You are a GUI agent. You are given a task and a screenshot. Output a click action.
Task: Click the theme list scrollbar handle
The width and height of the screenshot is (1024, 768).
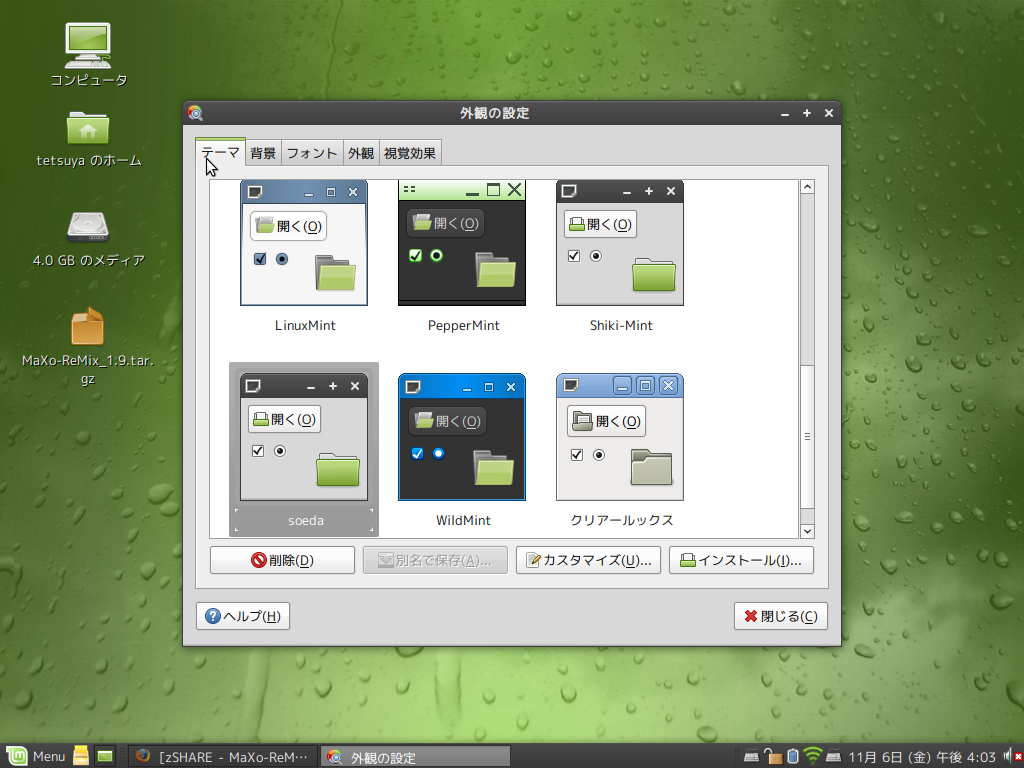[x=807, y=436]
